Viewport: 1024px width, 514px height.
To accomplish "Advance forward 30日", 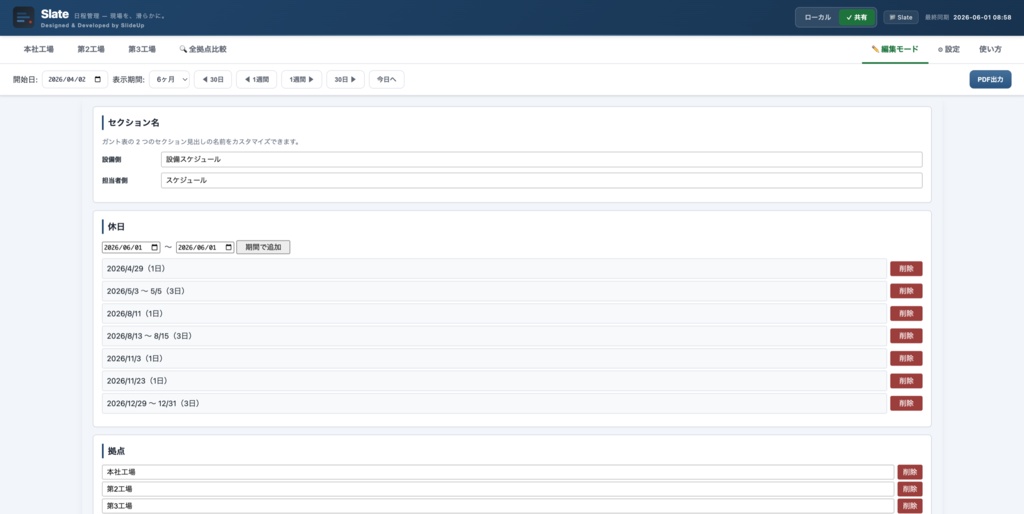I will [345, 80].
